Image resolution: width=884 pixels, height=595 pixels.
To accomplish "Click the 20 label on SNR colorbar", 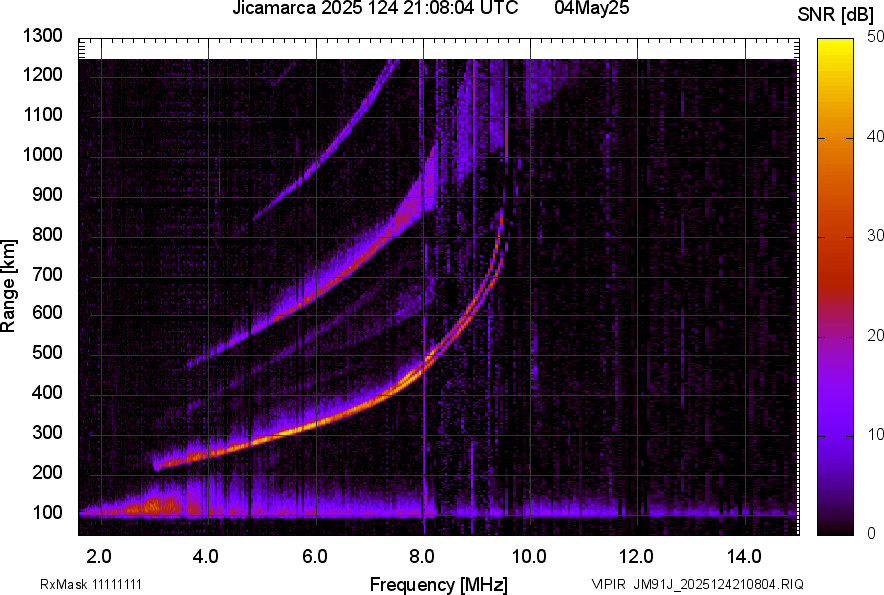I will [875, 335].
